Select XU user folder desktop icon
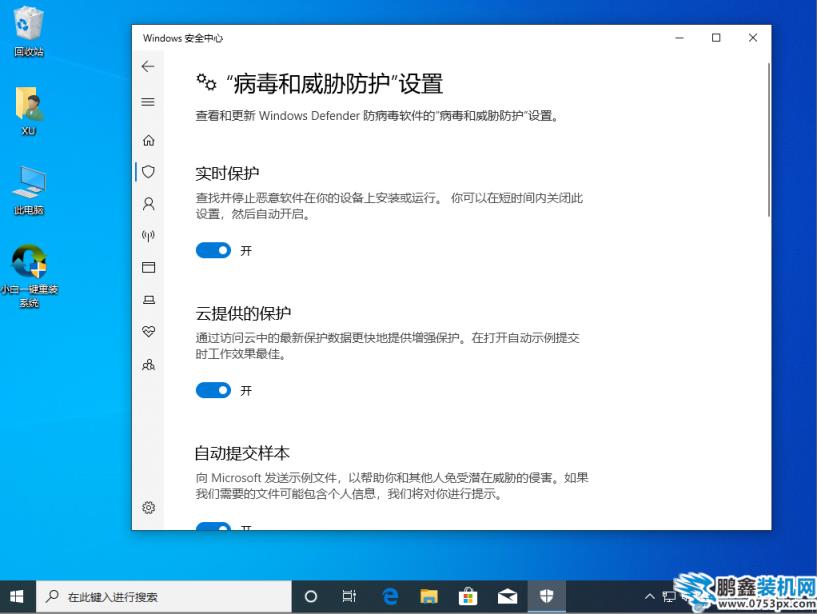Screen dimensions: 817x614 click(29, 112)
